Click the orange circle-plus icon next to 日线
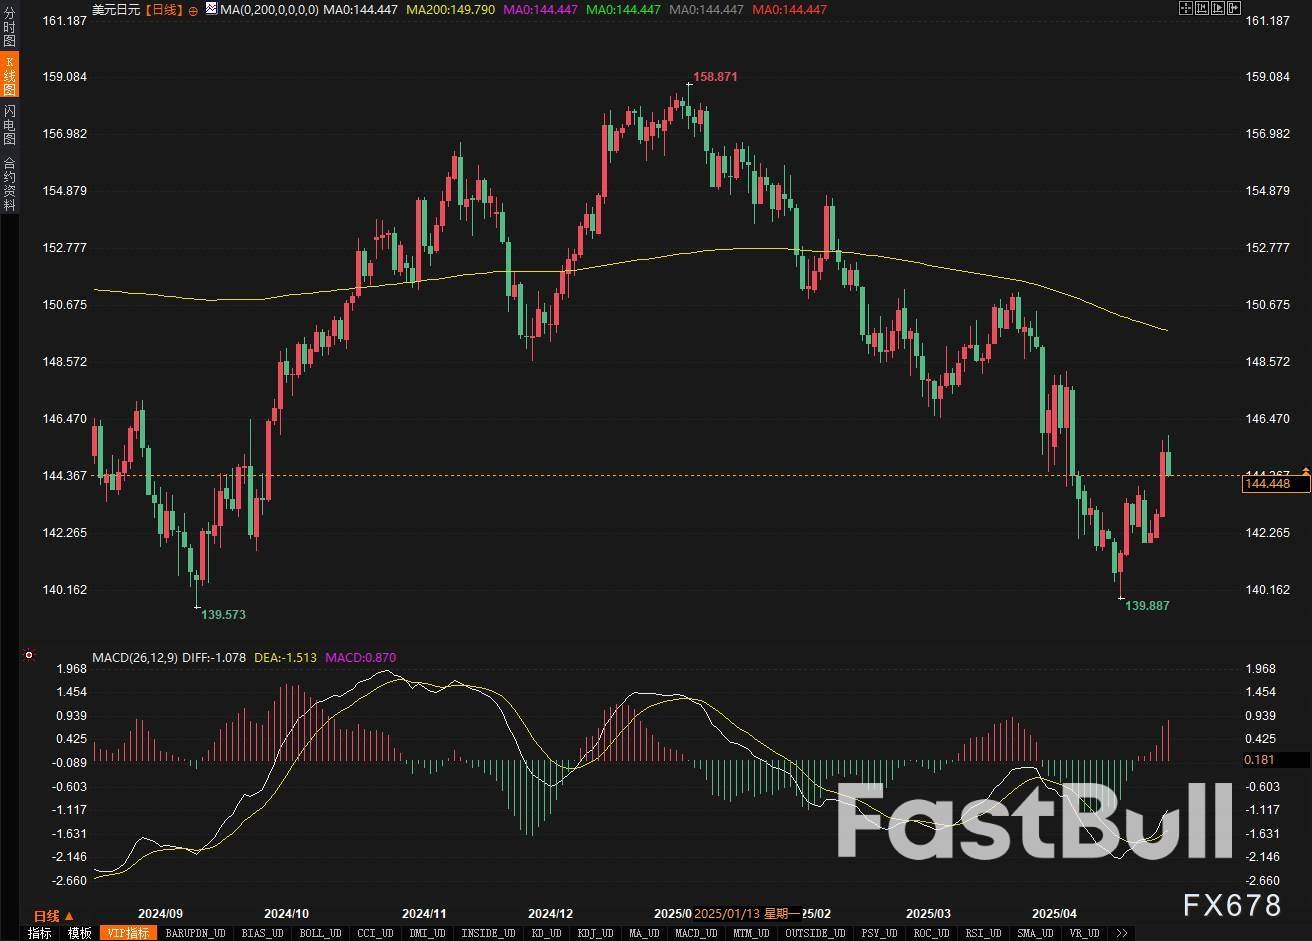The height and width of the screenshot is (941, 1312). click(x=192, y=9)
